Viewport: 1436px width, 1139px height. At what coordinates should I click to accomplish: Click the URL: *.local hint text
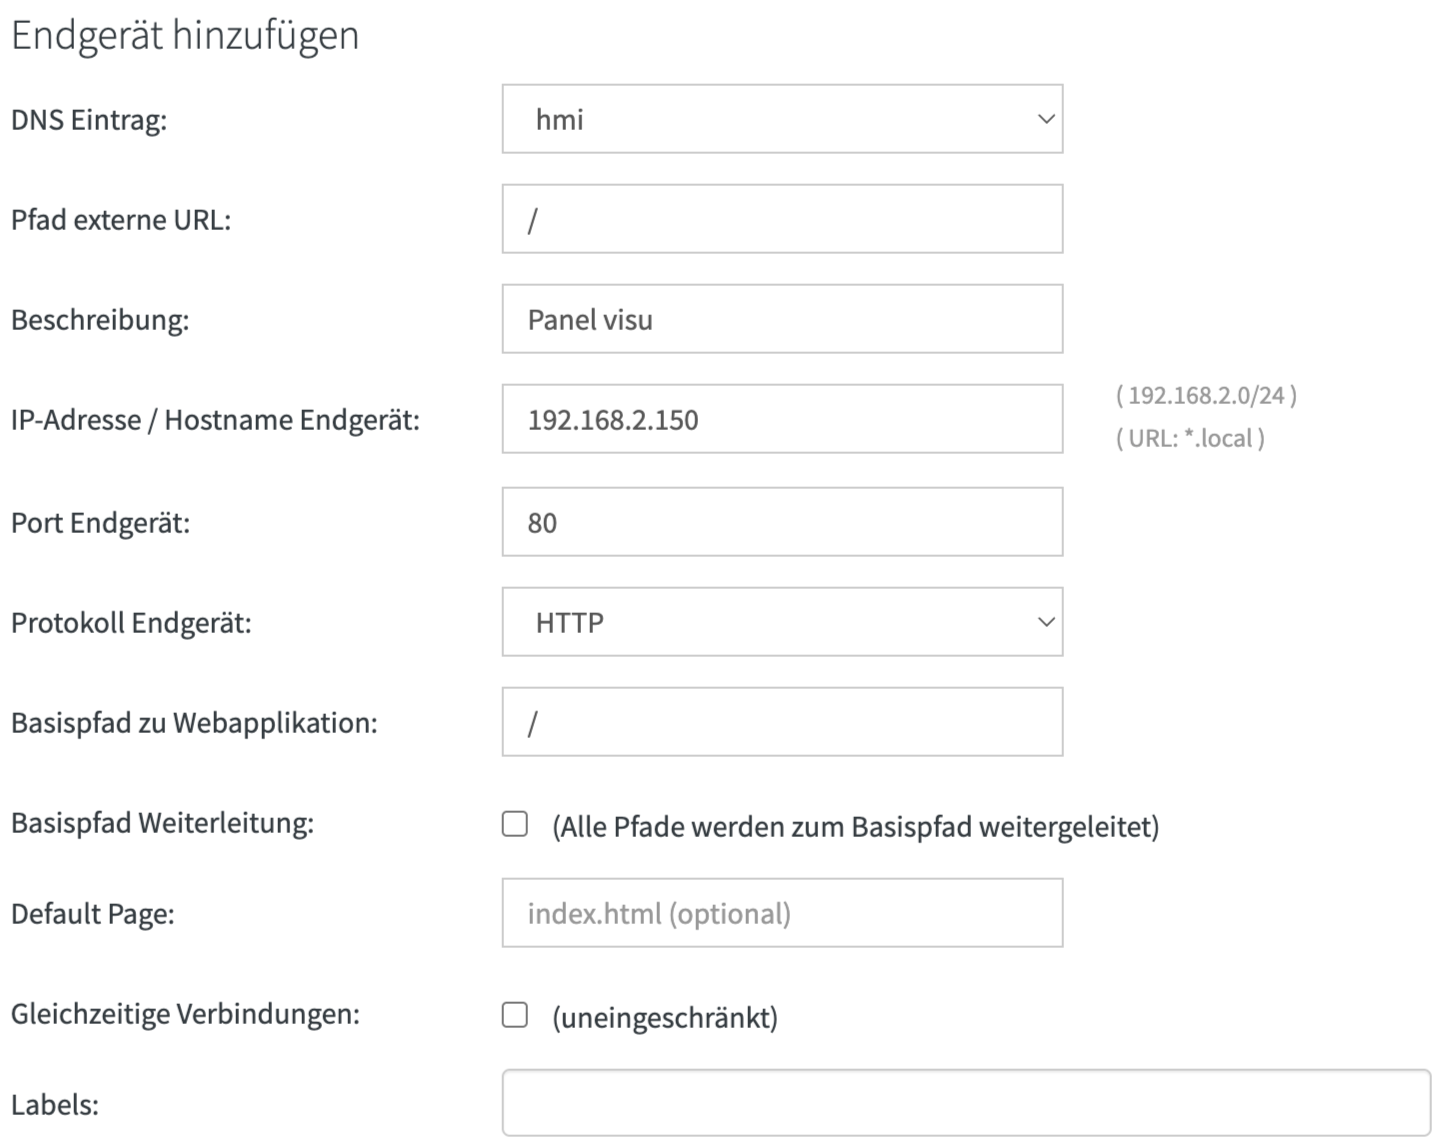click(x=1191, y=439)
